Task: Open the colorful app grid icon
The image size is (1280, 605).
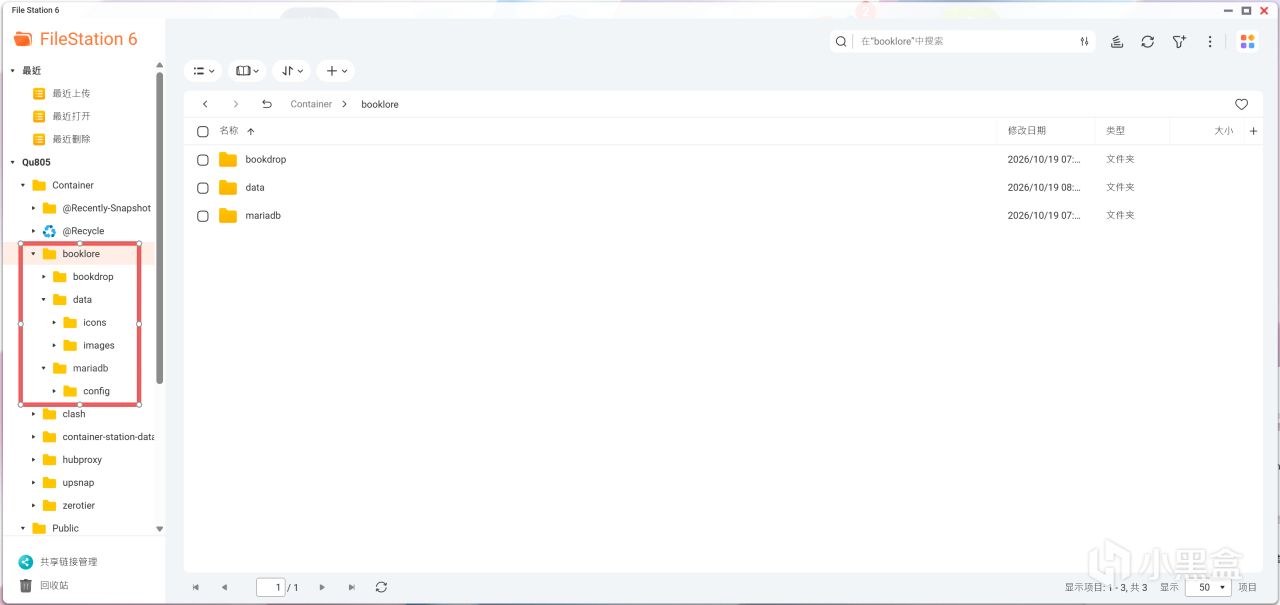Action: pyautogui.click(x=1247, y=41)
